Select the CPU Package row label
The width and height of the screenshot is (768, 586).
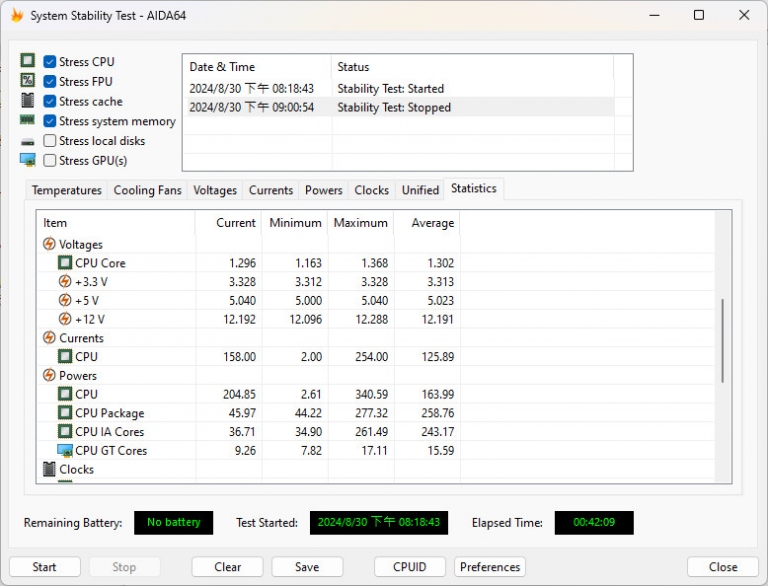click(110, 413)
